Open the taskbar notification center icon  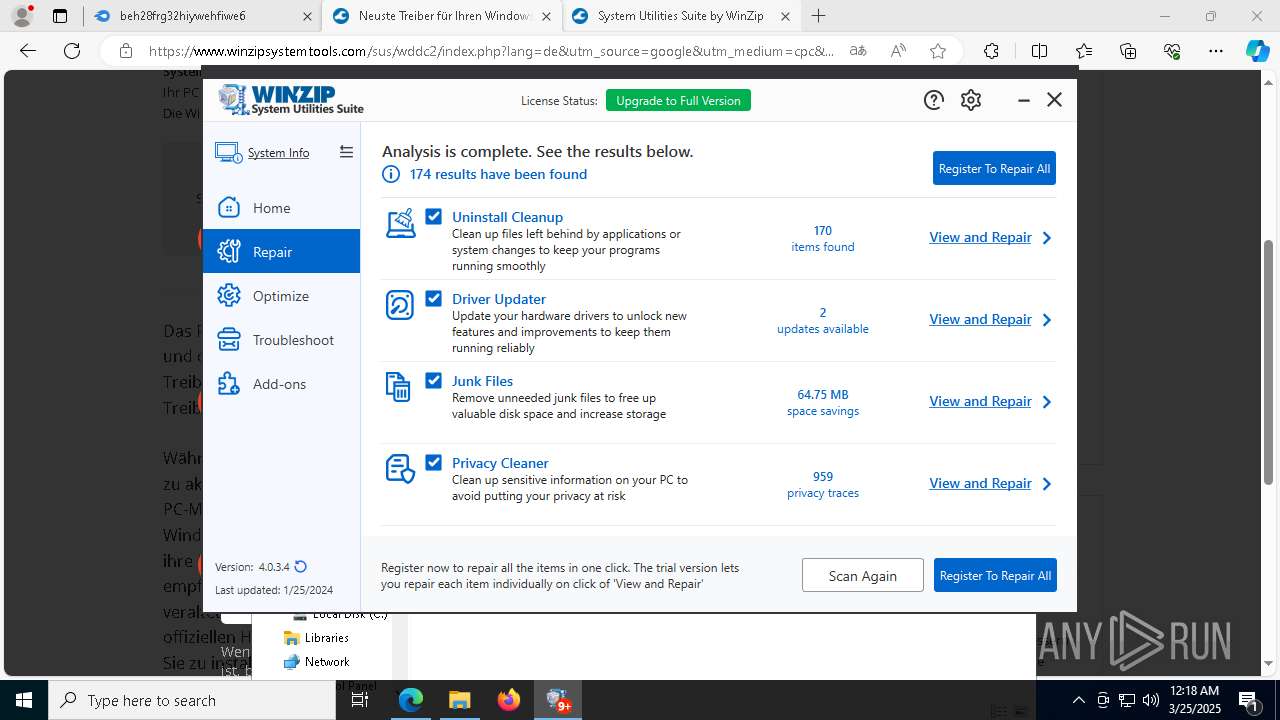click(1248, 700)
